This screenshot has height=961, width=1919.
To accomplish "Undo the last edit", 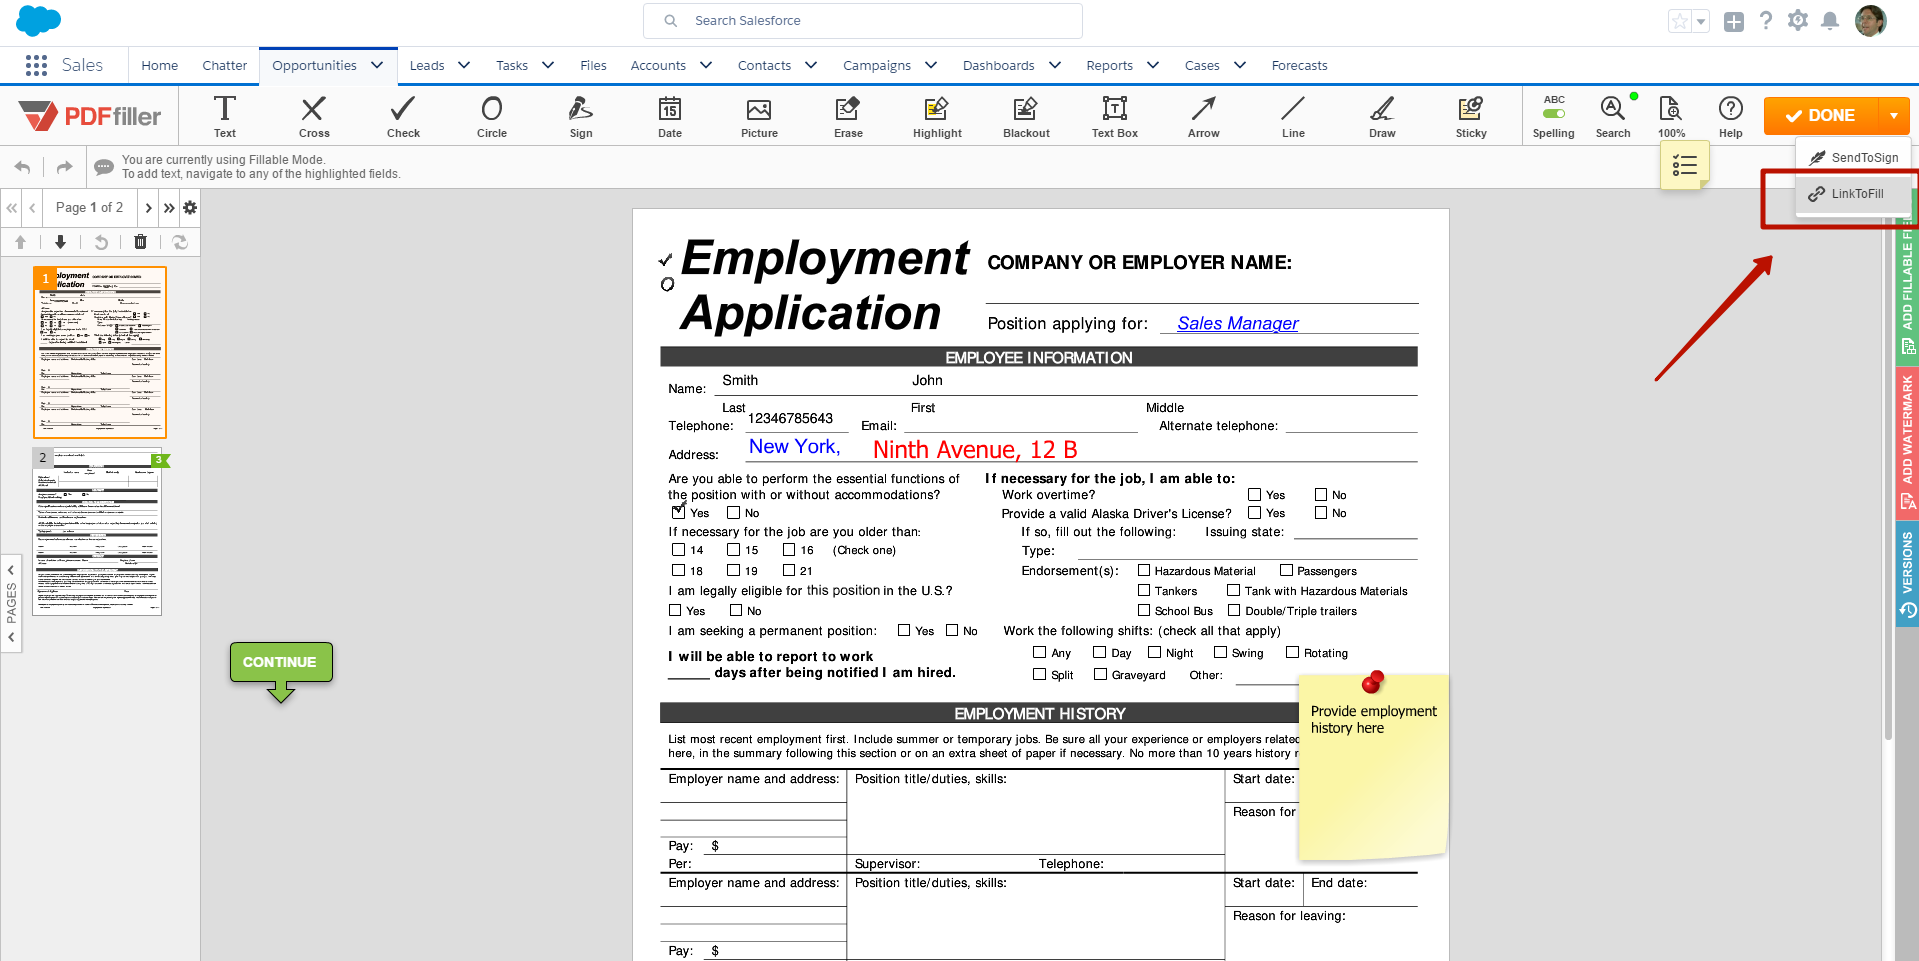I will click(x=23, y=167).
